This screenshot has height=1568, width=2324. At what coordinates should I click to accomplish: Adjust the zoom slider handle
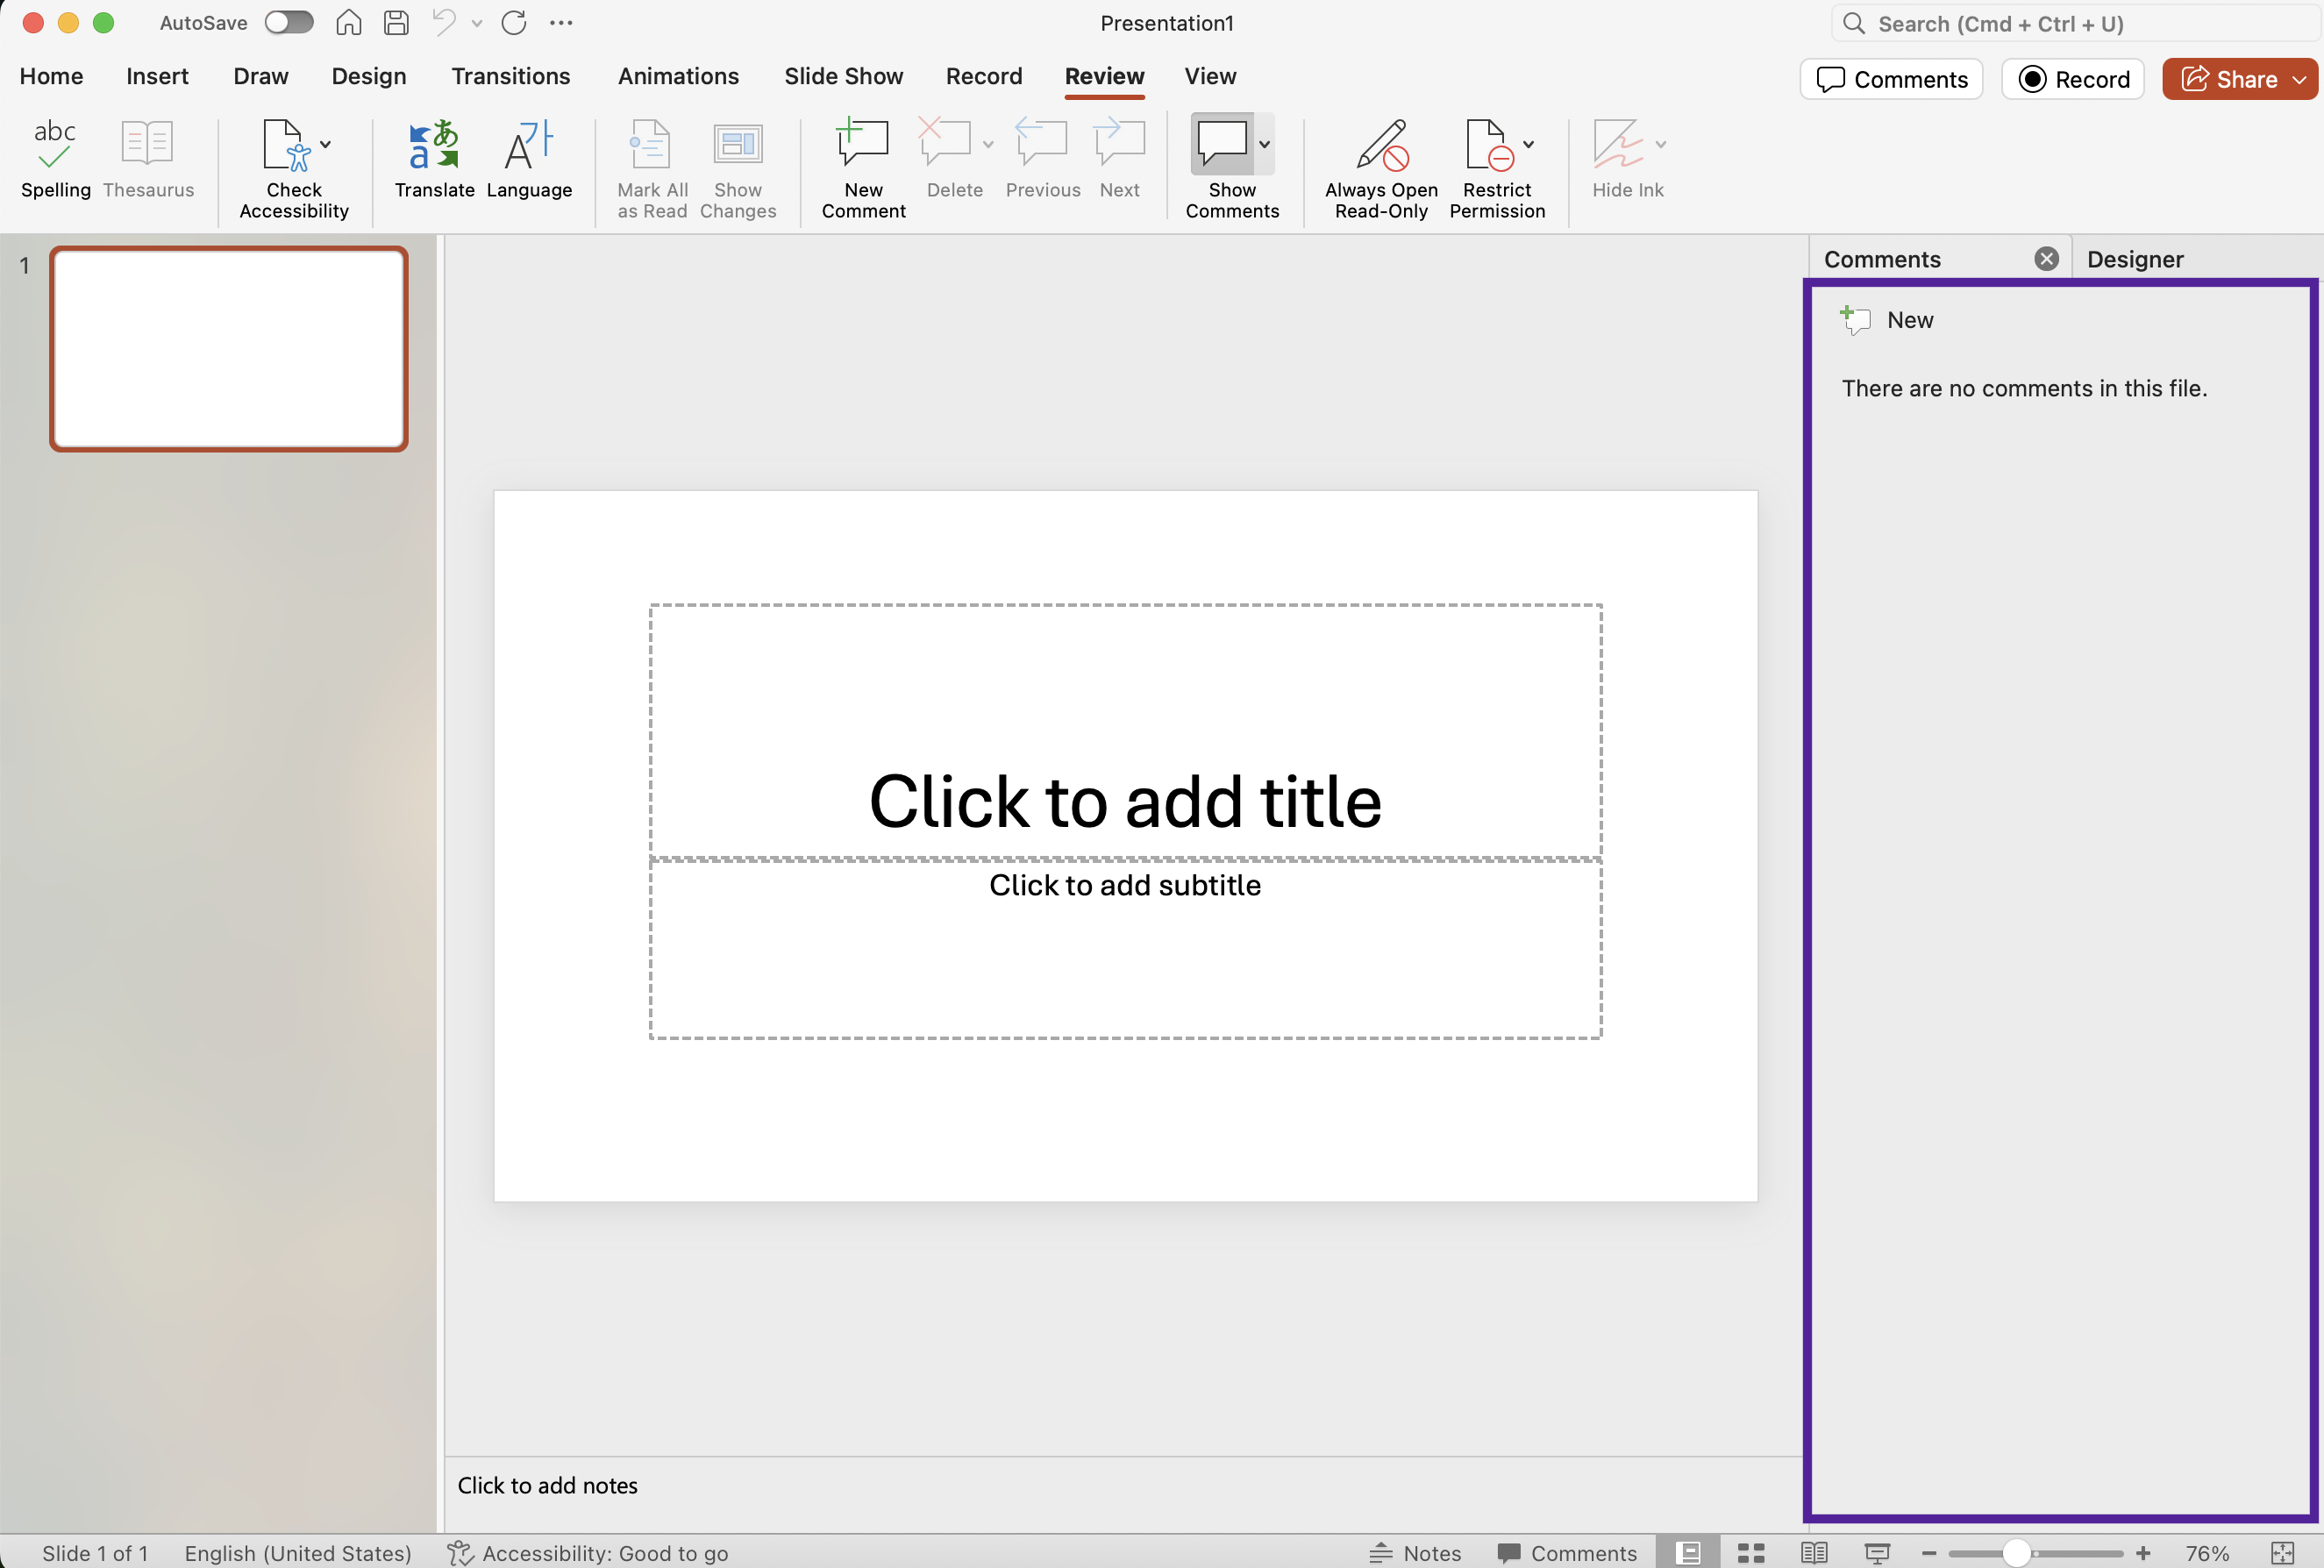2016,1552
